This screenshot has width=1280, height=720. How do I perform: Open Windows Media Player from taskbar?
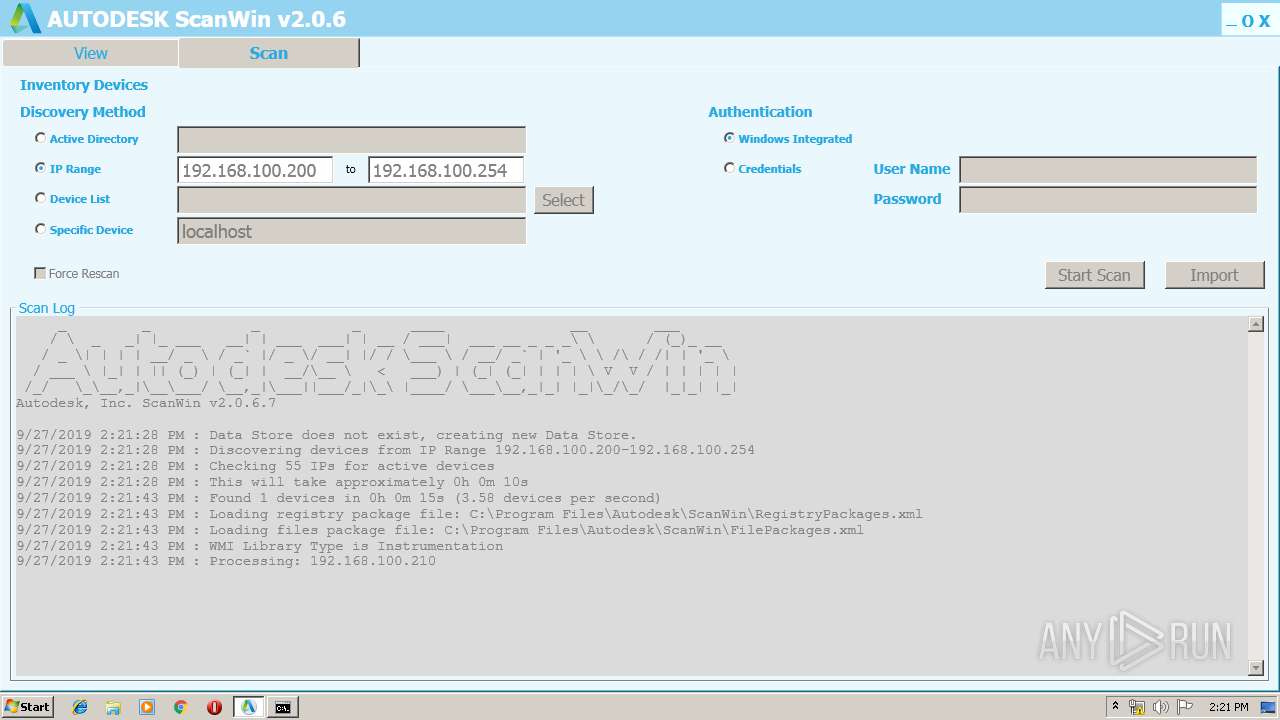147,707
